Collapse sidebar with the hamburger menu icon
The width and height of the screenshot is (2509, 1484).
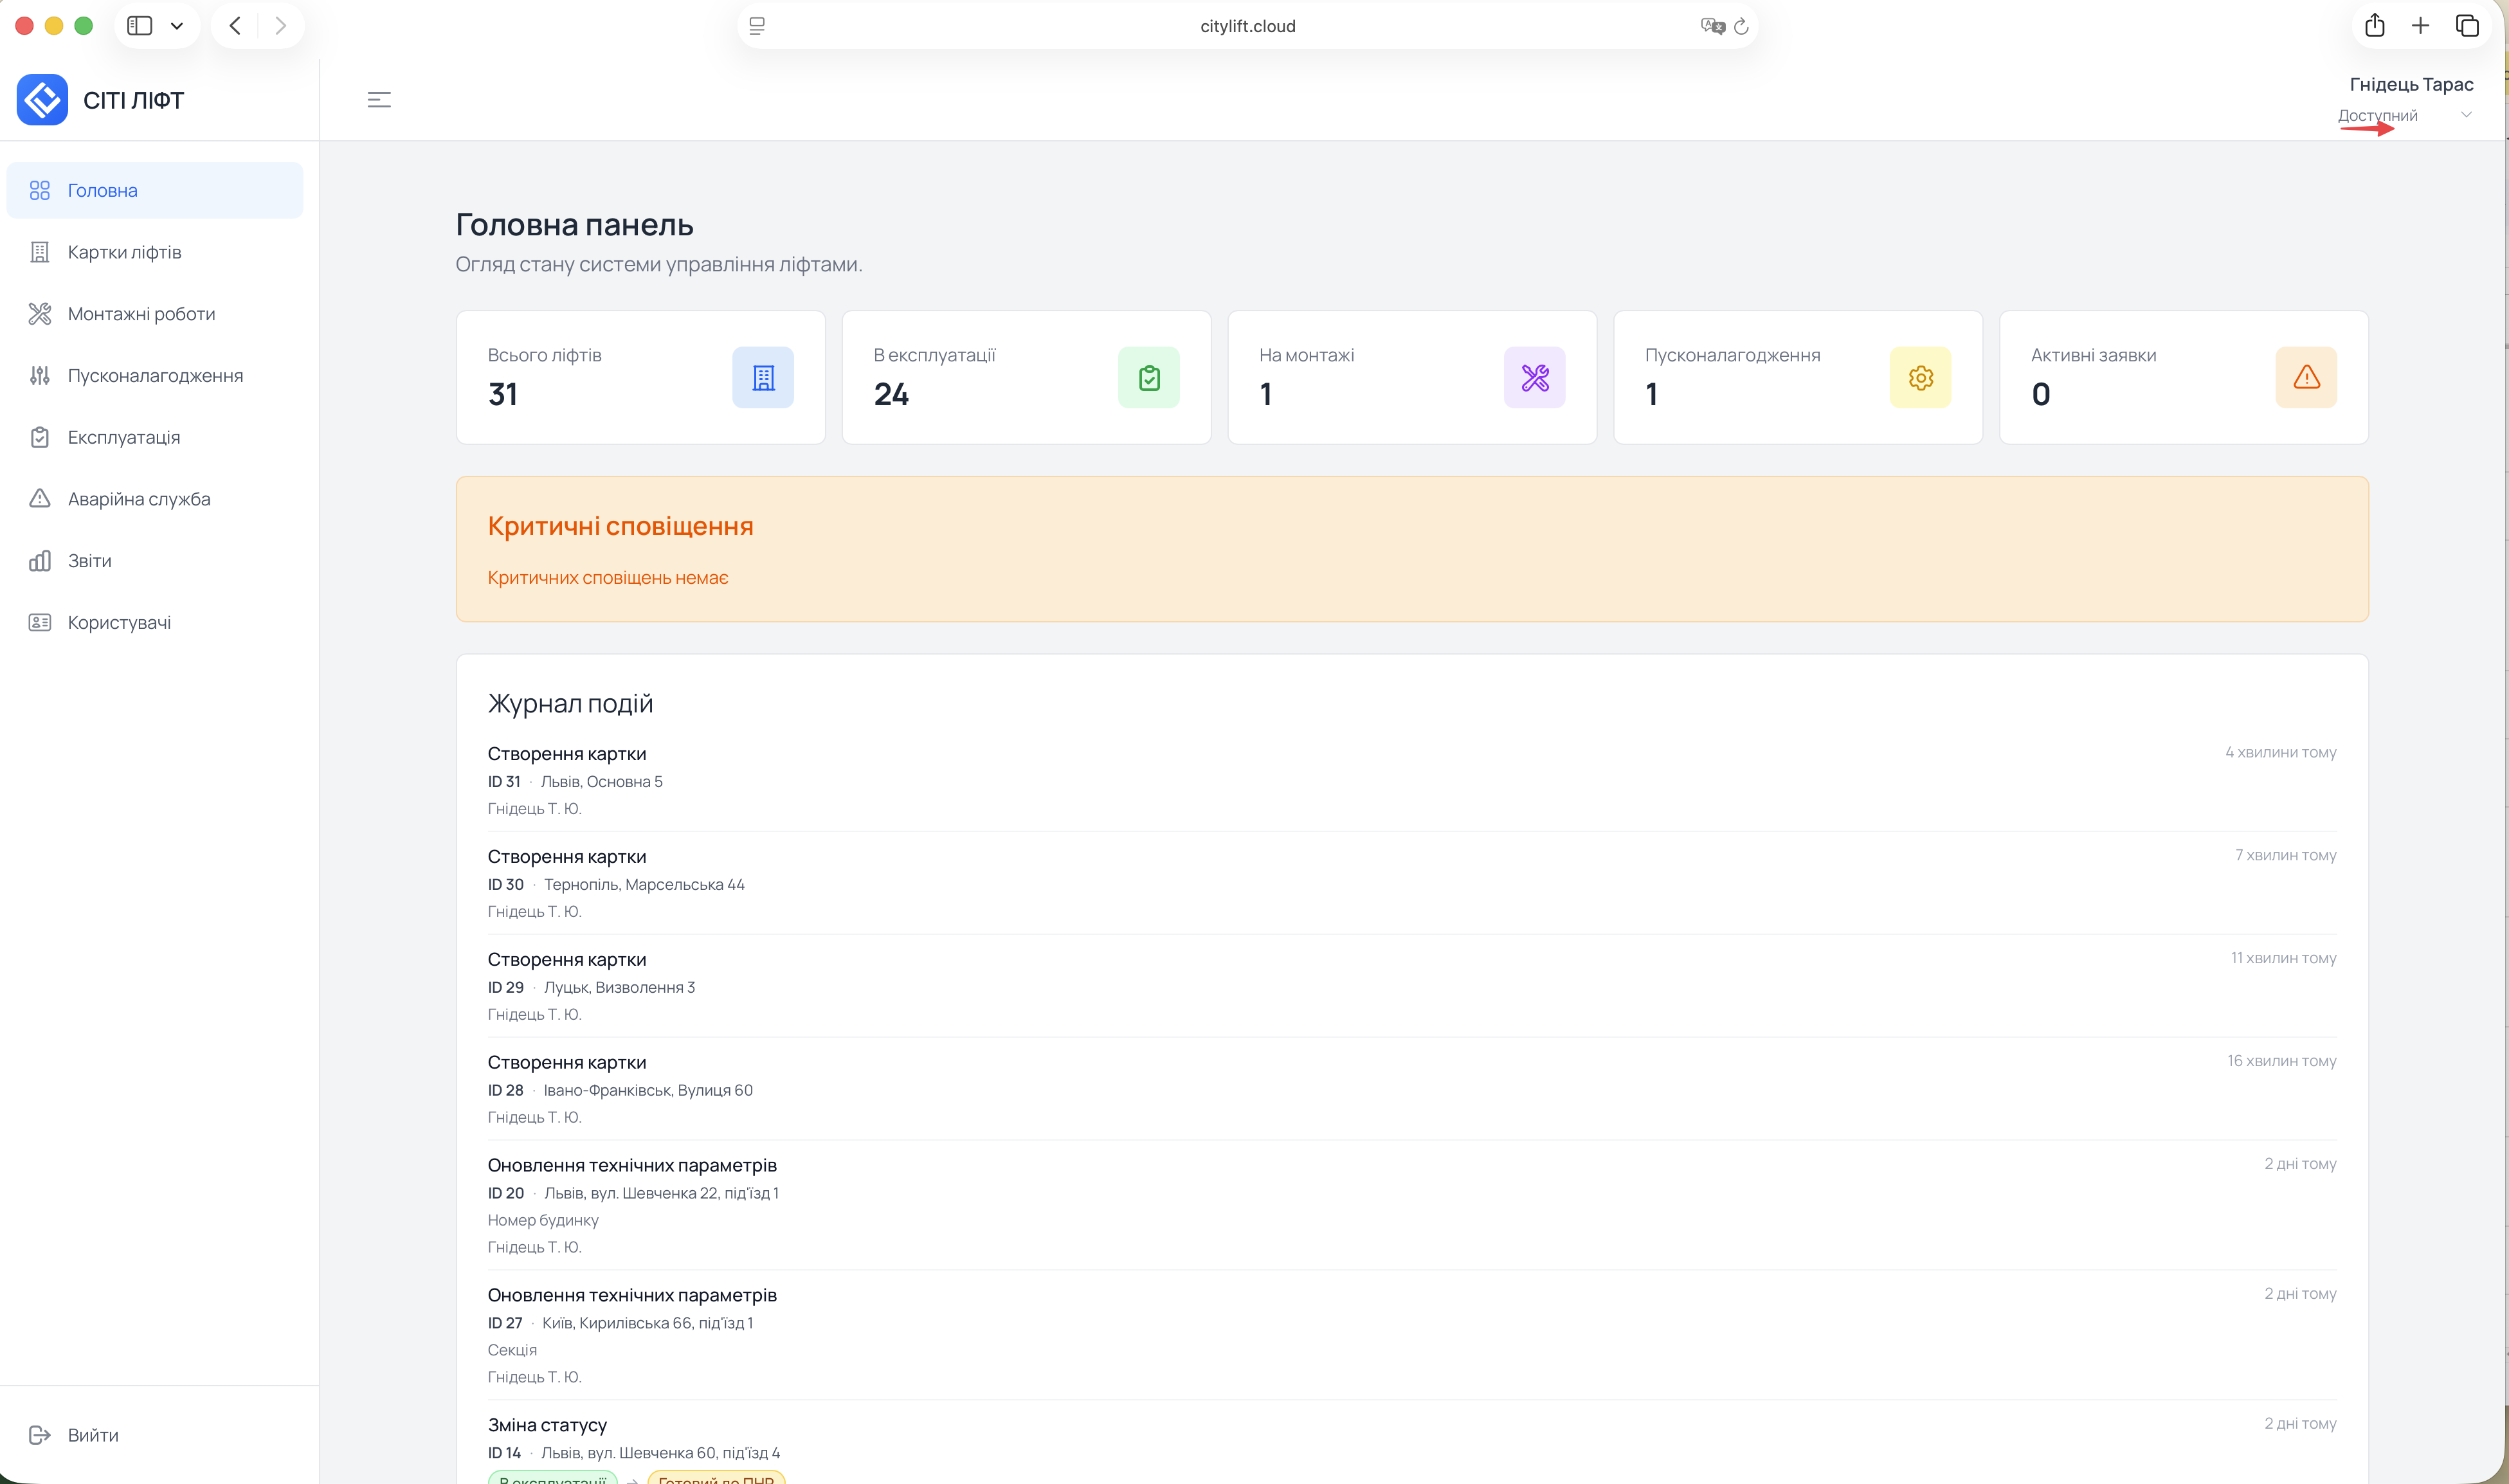pos(379,100)
